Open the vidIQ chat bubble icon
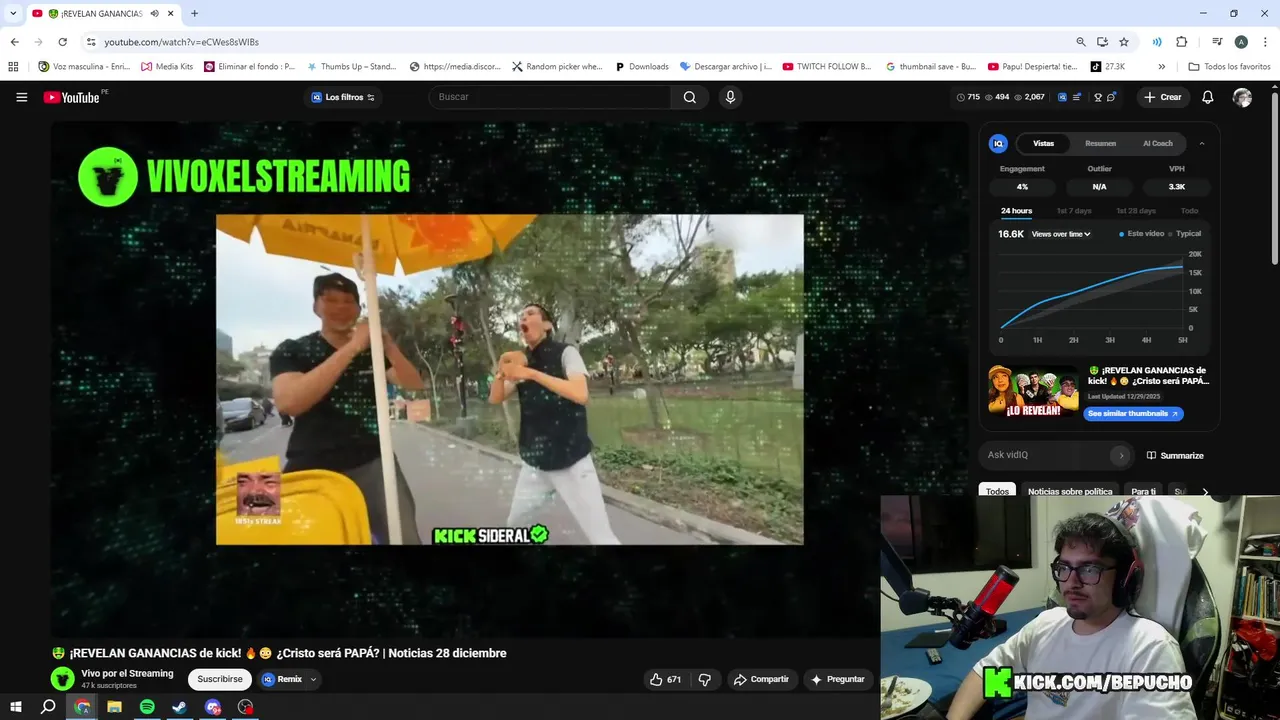Viewport: 1280px width, 720px height. point(1112,97)
